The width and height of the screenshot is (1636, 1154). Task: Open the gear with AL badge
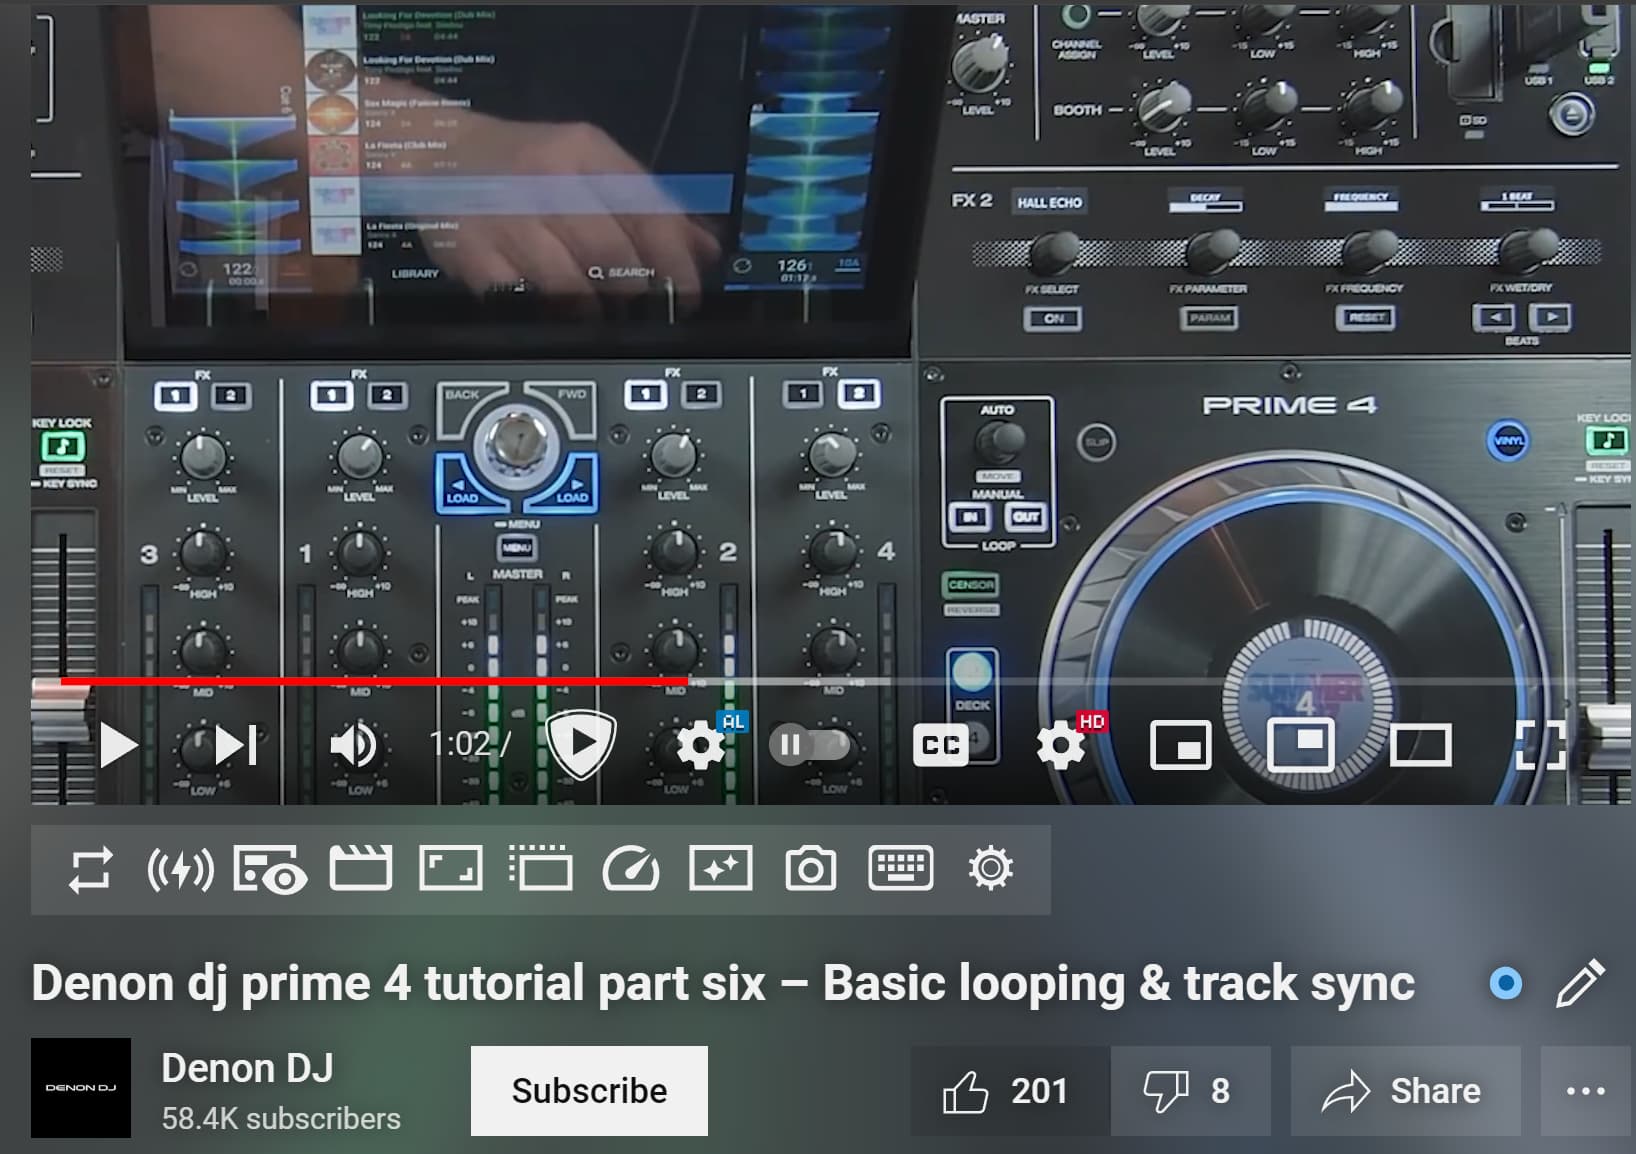coord(702,746)
